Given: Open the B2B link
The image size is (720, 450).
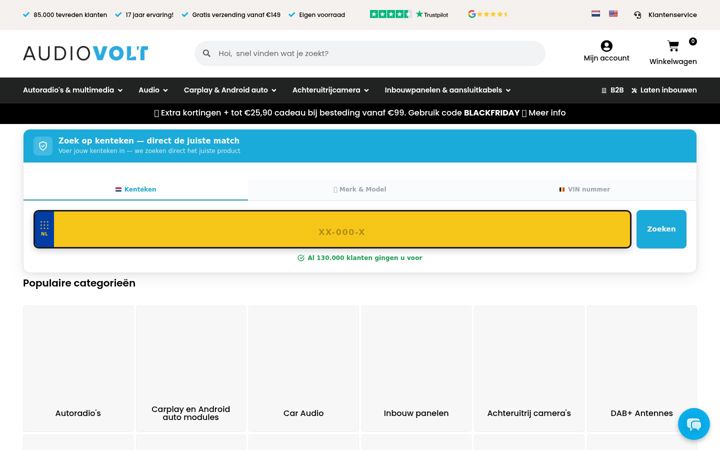Looking at the screenshot, I should pos(617,90).
